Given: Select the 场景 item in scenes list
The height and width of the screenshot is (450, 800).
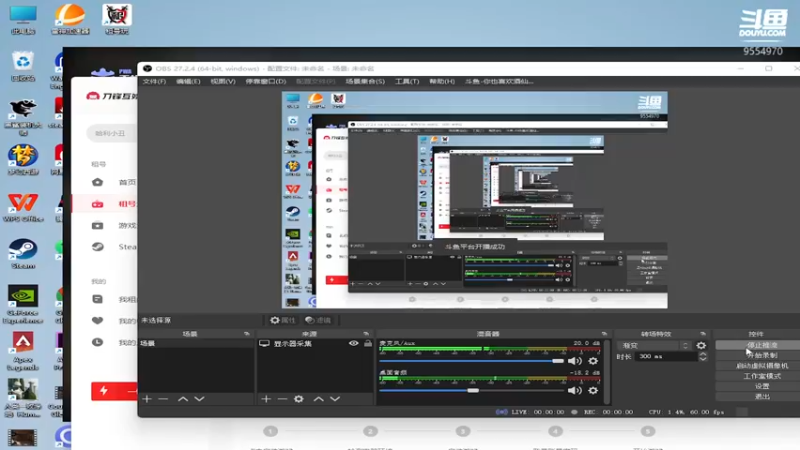Looking at the screenshot, I should [x=196, y=343].
